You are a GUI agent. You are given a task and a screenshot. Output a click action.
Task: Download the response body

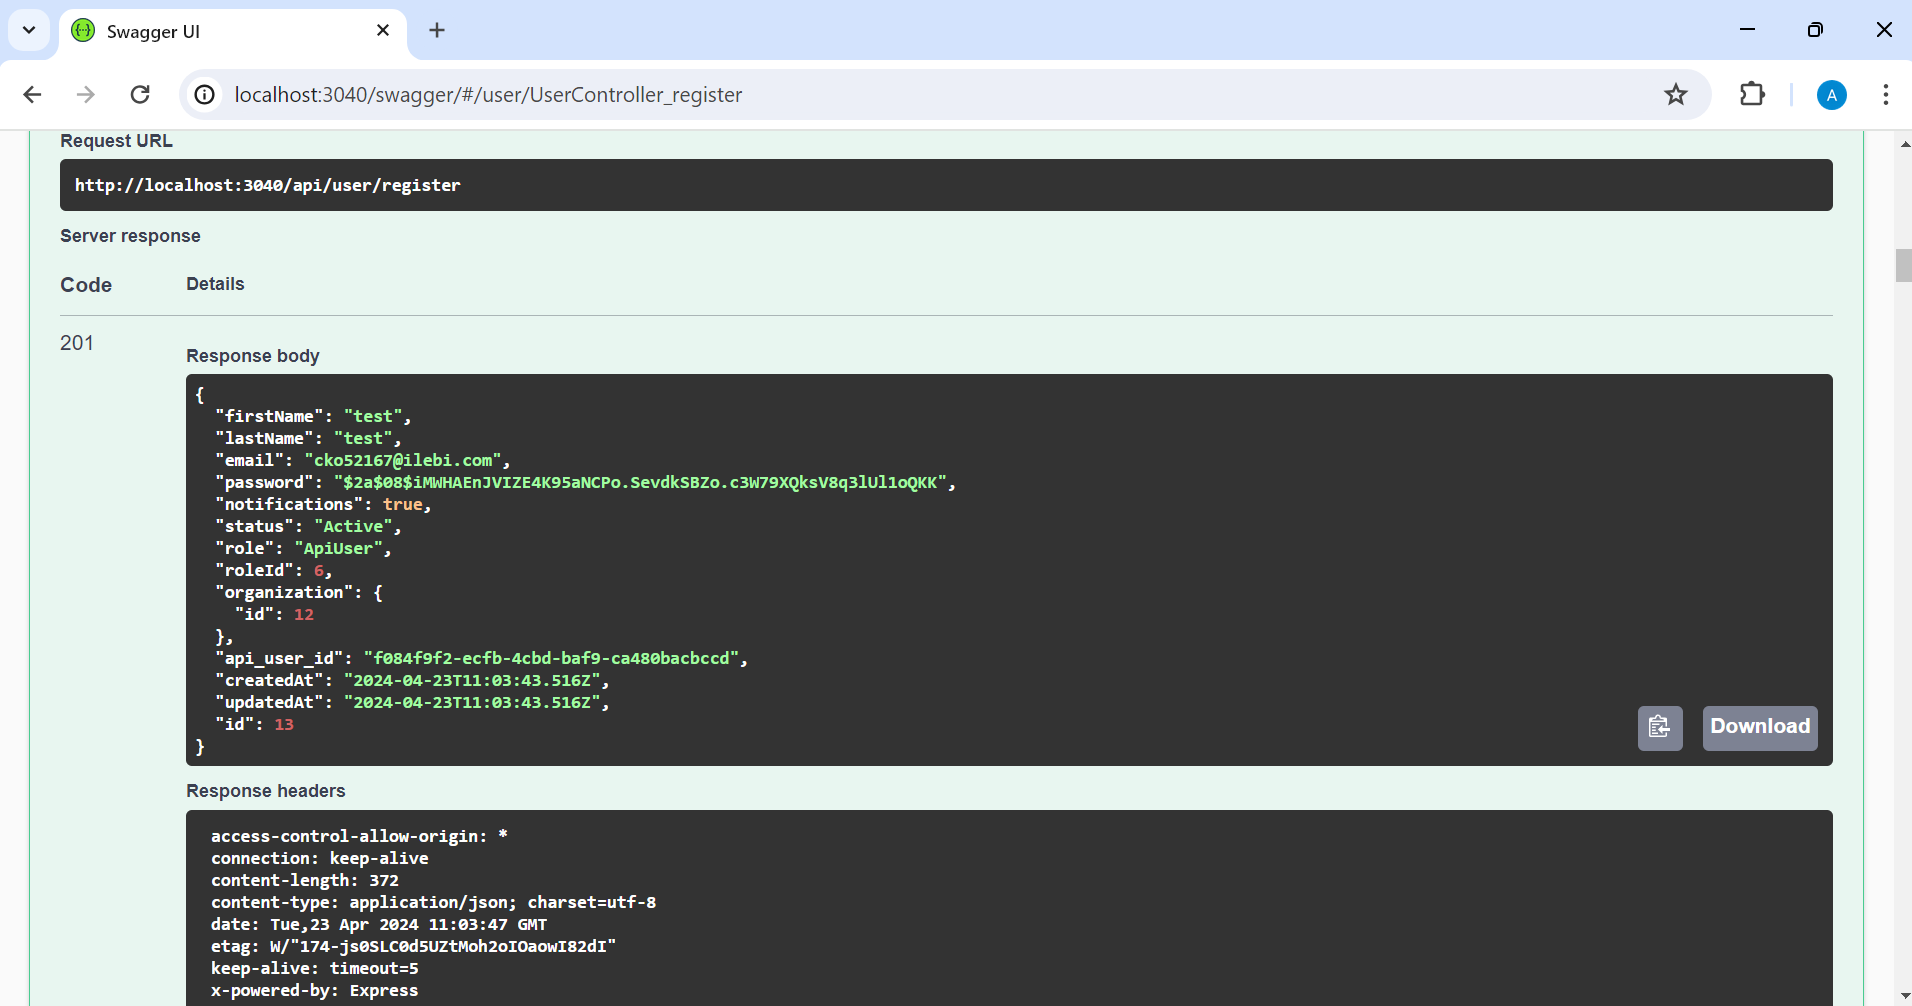tap(1760, 727)
